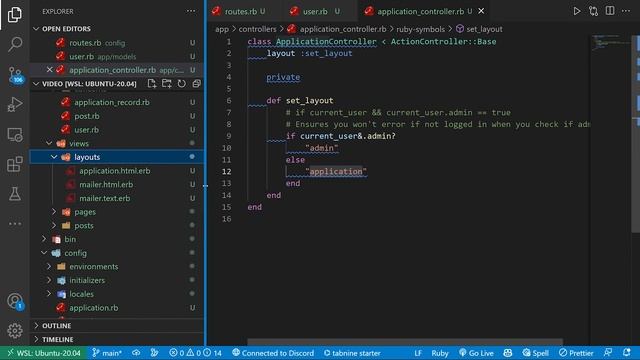Create a new file in explorer
640x360 pixels.
(x=152, y=83)
